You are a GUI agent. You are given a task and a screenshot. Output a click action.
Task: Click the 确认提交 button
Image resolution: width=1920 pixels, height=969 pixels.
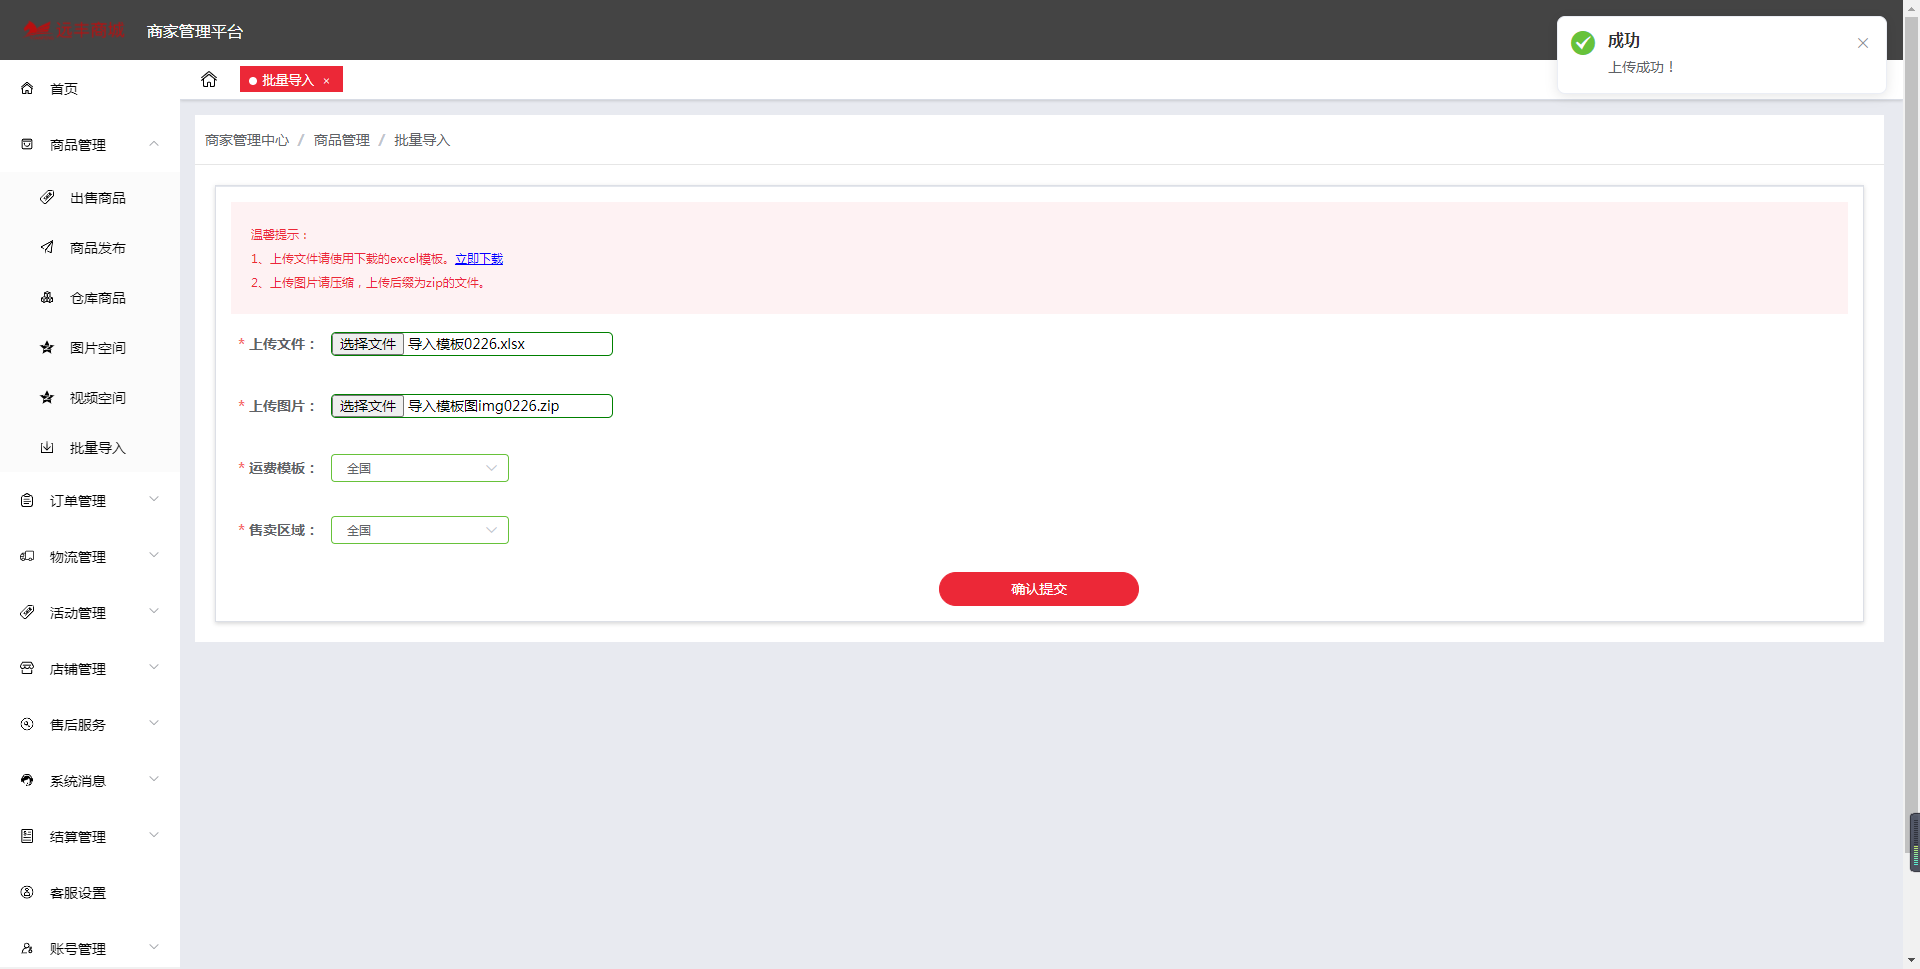(1038, 589)
